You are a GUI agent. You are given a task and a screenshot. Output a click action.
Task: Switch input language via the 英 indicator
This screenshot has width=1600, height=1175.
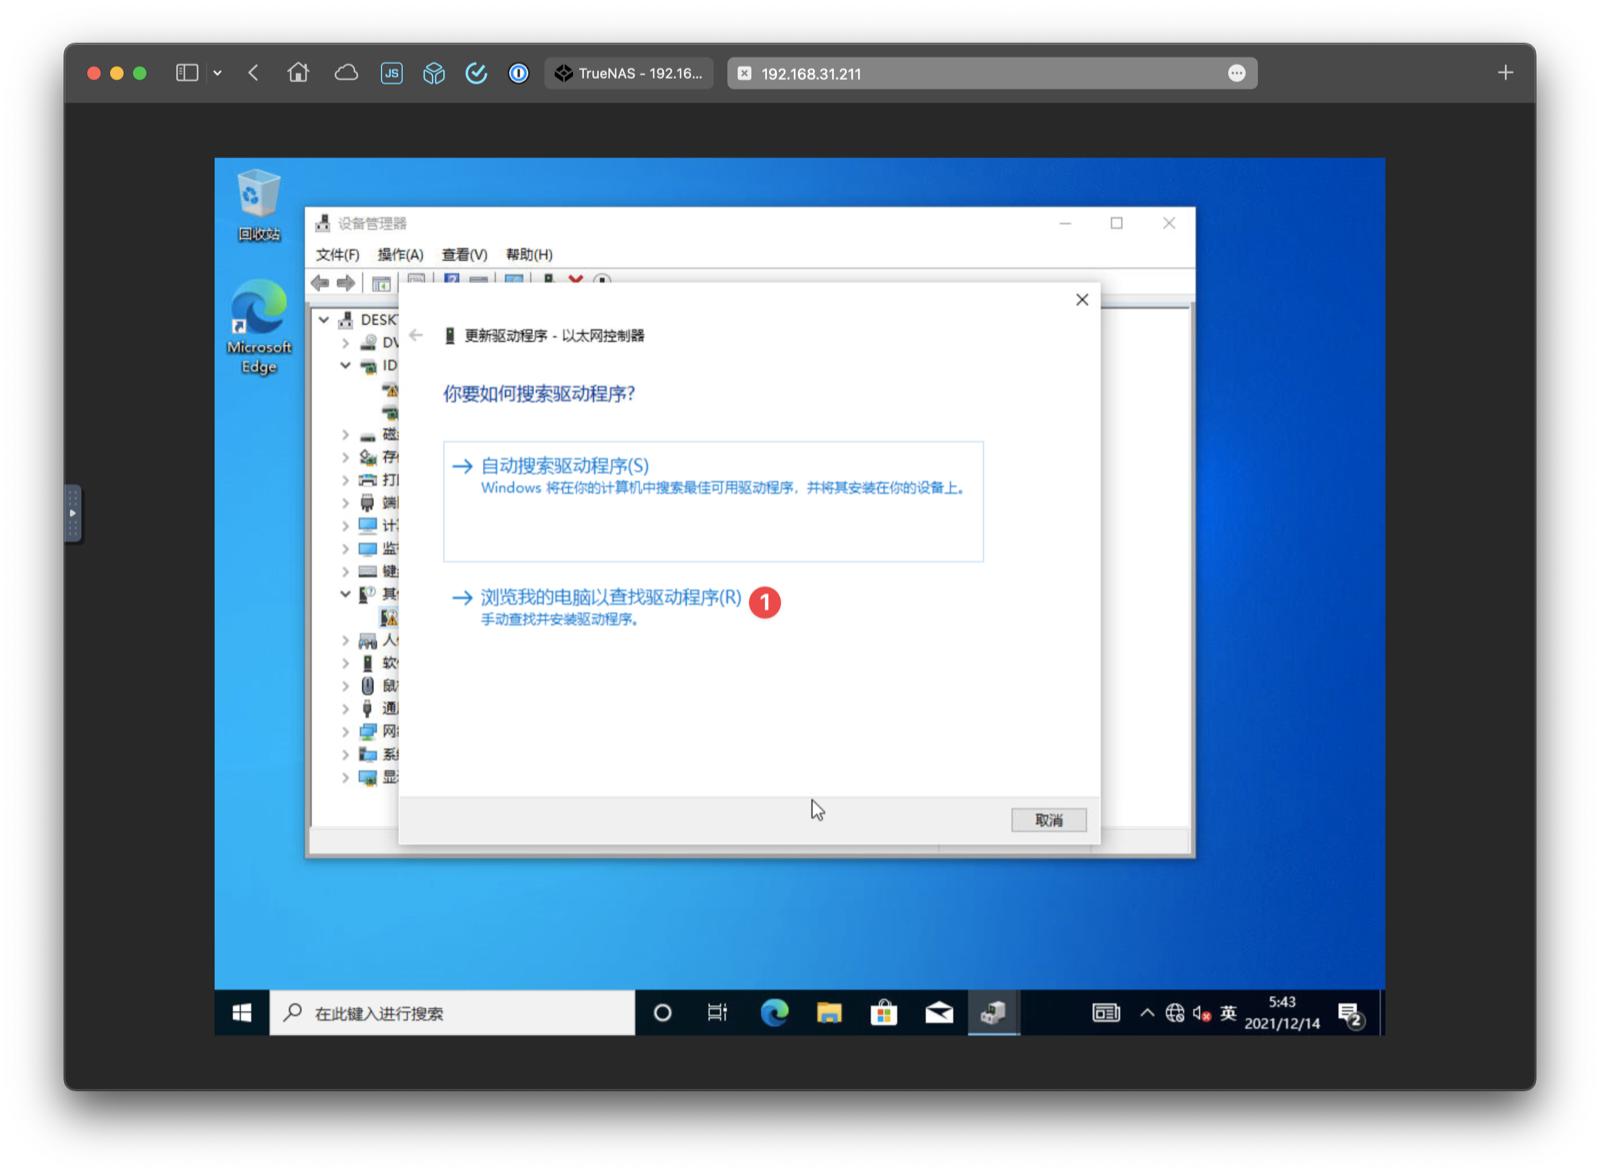(1228, 1012)
